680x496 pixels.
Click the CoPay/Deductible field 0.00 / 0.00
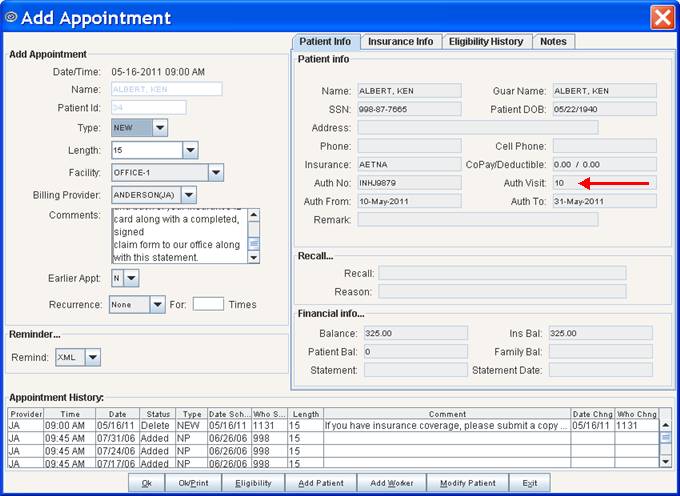(x=605, y=165)
